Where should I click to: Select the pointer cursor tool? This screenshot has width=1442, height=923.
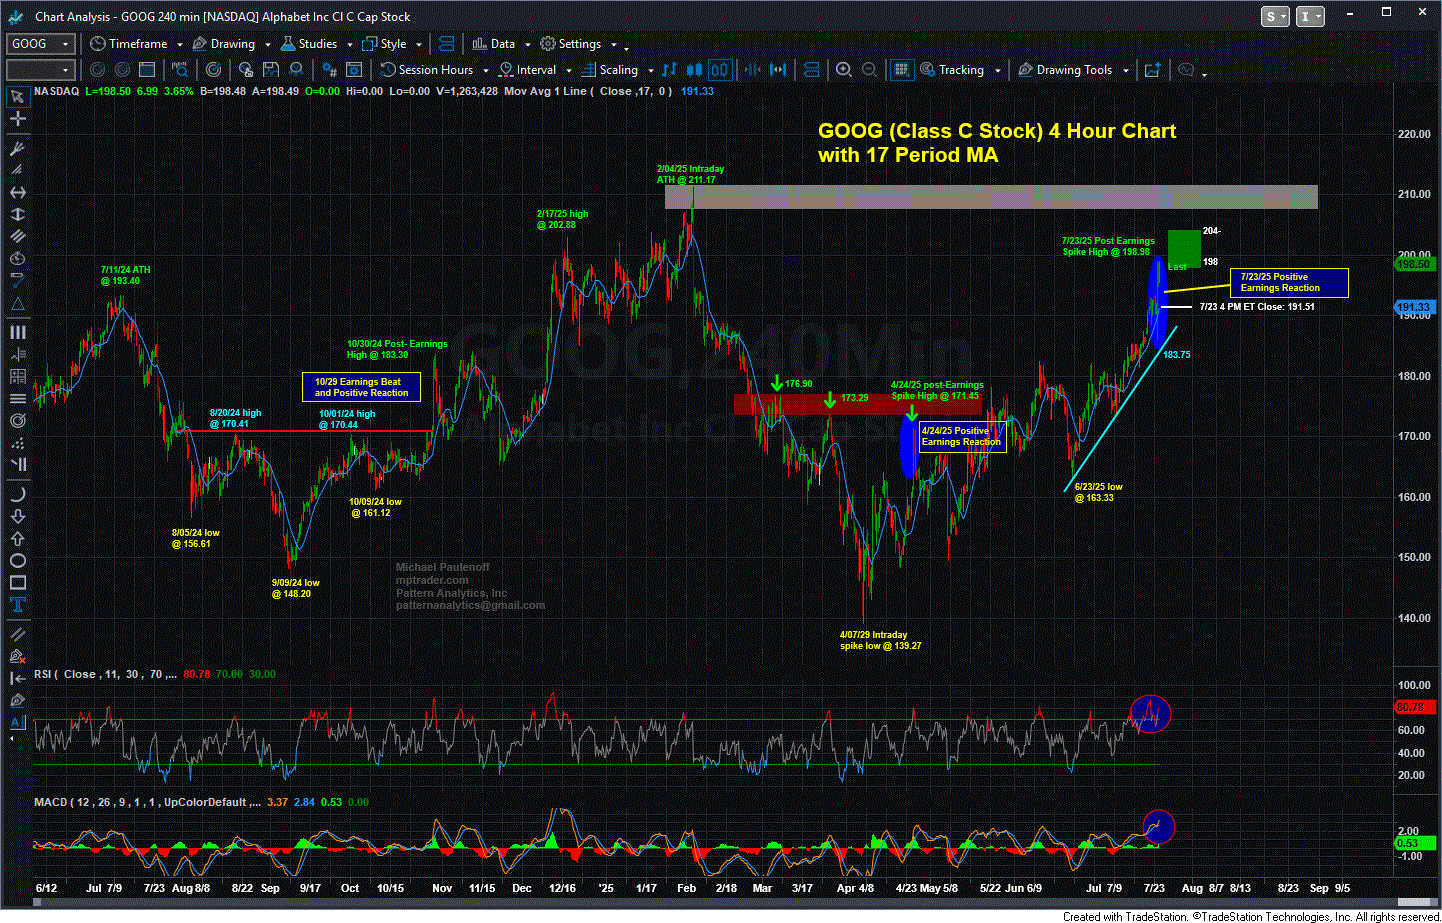point(17,96)
